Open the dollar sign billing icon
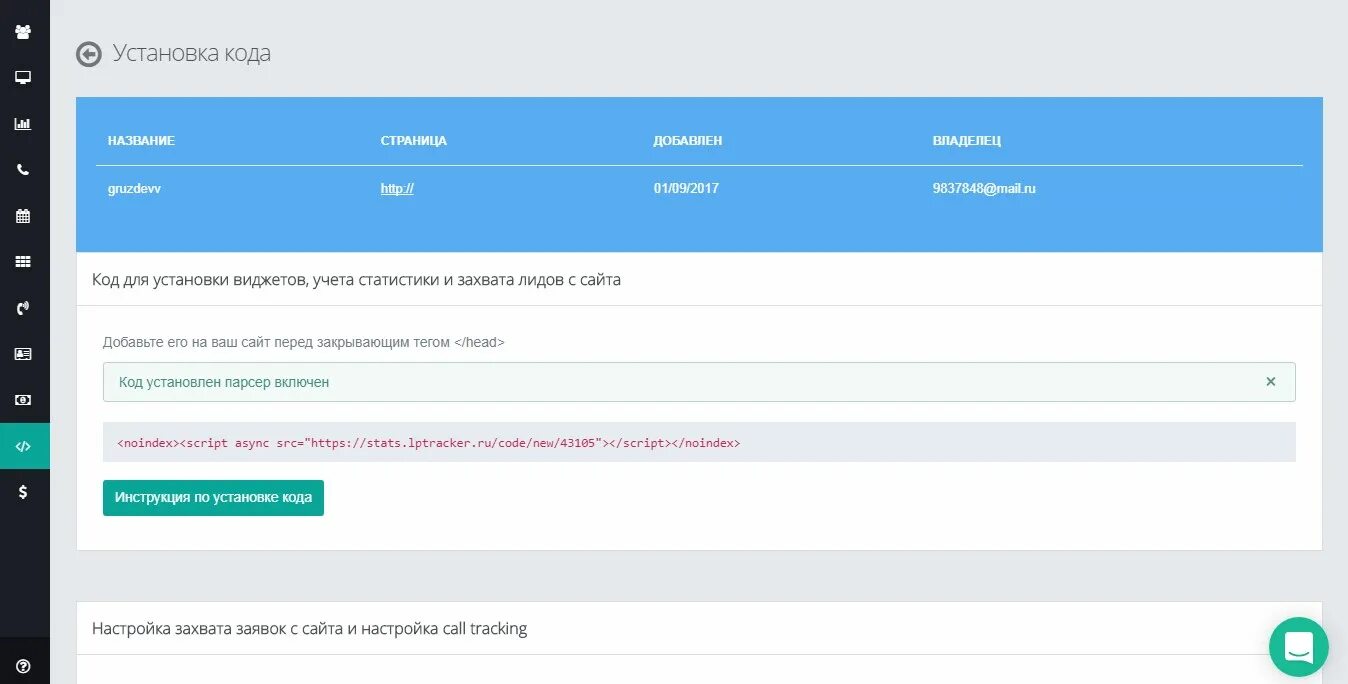 (x=23, y=492)
